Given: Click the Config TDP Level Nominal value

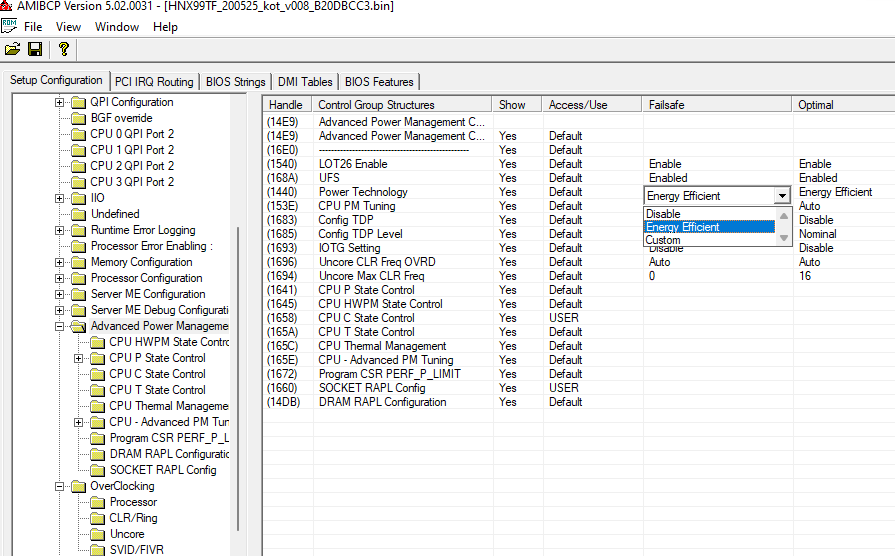Looking at the screenshot, I should 817,234.
